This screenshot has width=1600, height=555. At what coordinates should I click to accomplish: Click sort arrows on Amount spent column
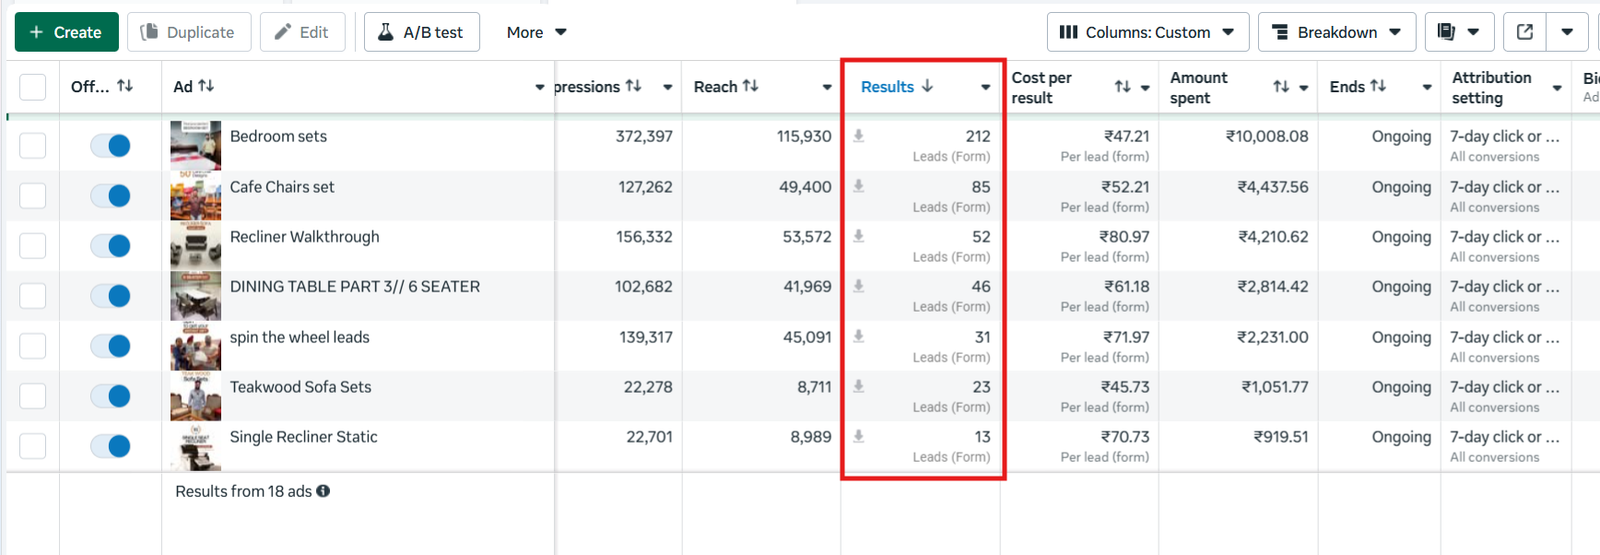[x=1280, y=87]
